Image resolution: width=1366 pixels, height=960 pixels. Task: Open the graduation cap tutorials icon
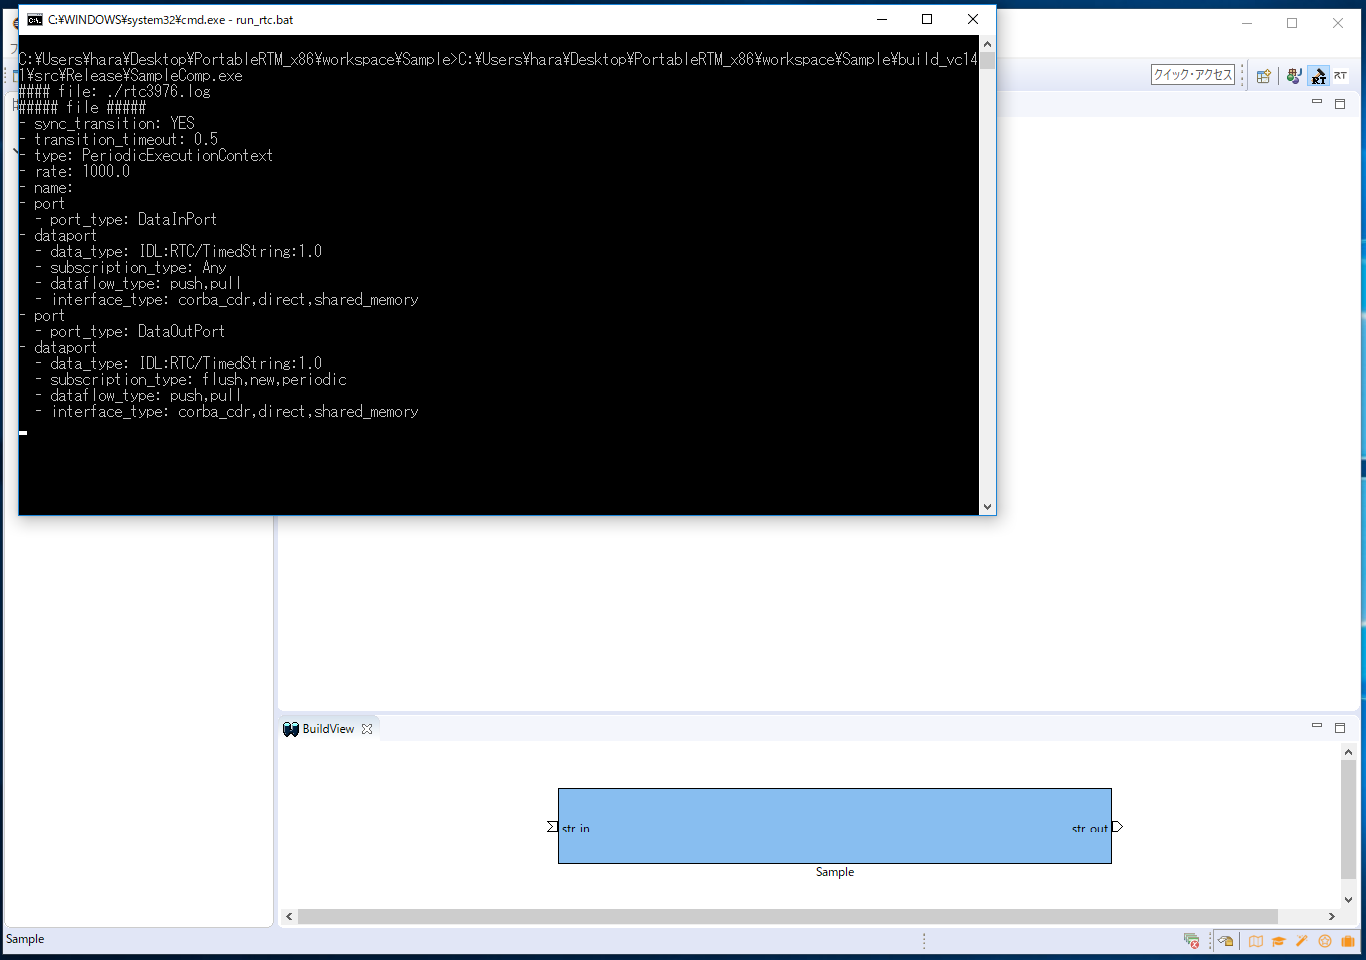click(x=1278, y=941)
